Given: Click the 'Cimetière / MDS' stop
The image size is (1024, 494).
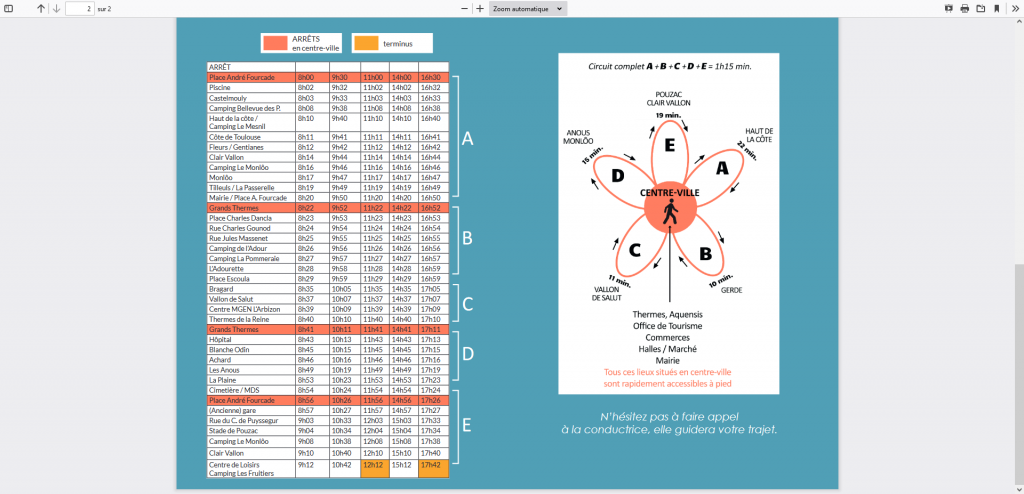Looking at the screenshot, I should [234, 390].
